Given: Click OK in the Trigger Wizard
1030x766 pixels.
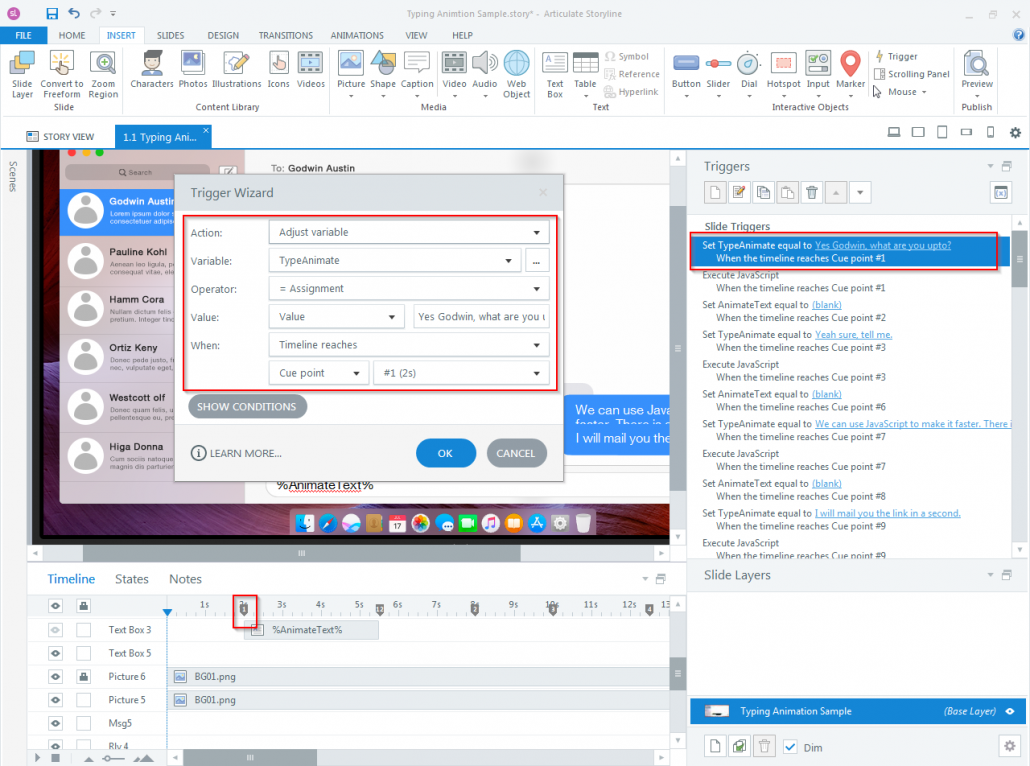Looking at the screenshot, I should tap(445, 453).
